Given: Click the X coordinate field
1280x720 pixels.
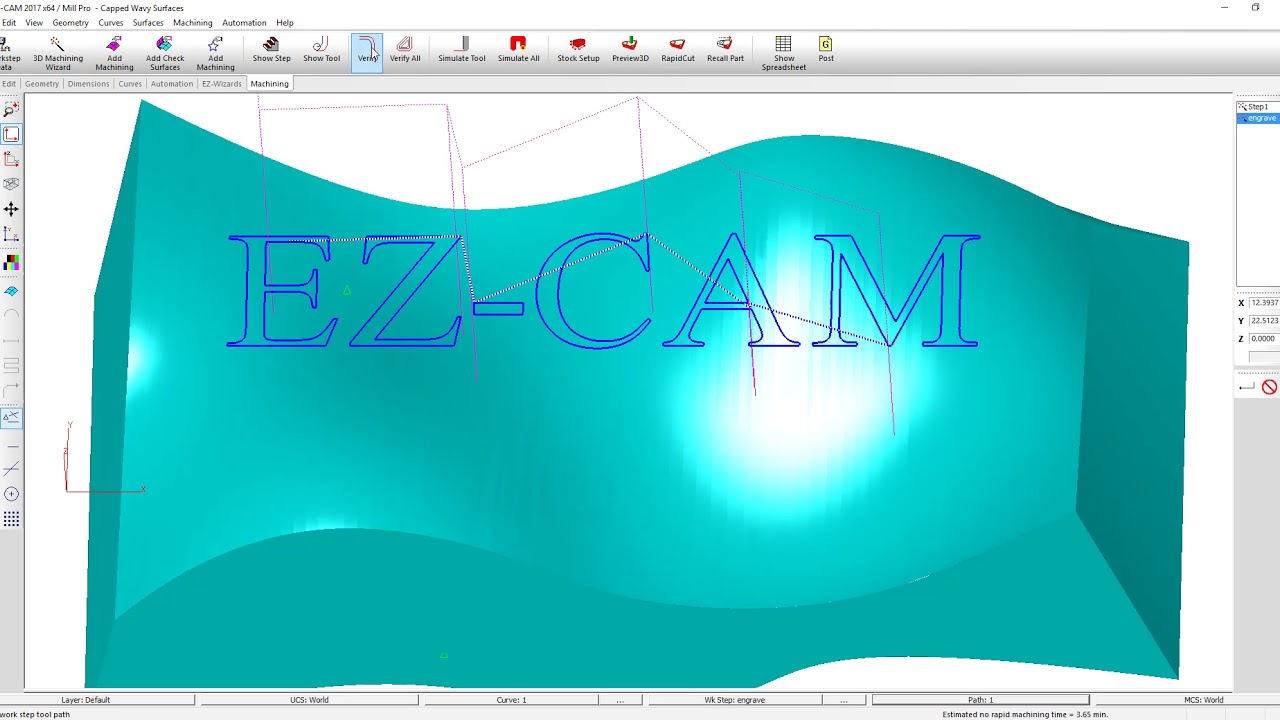Looking at the screenshot, I should (x=1264, y=303).
